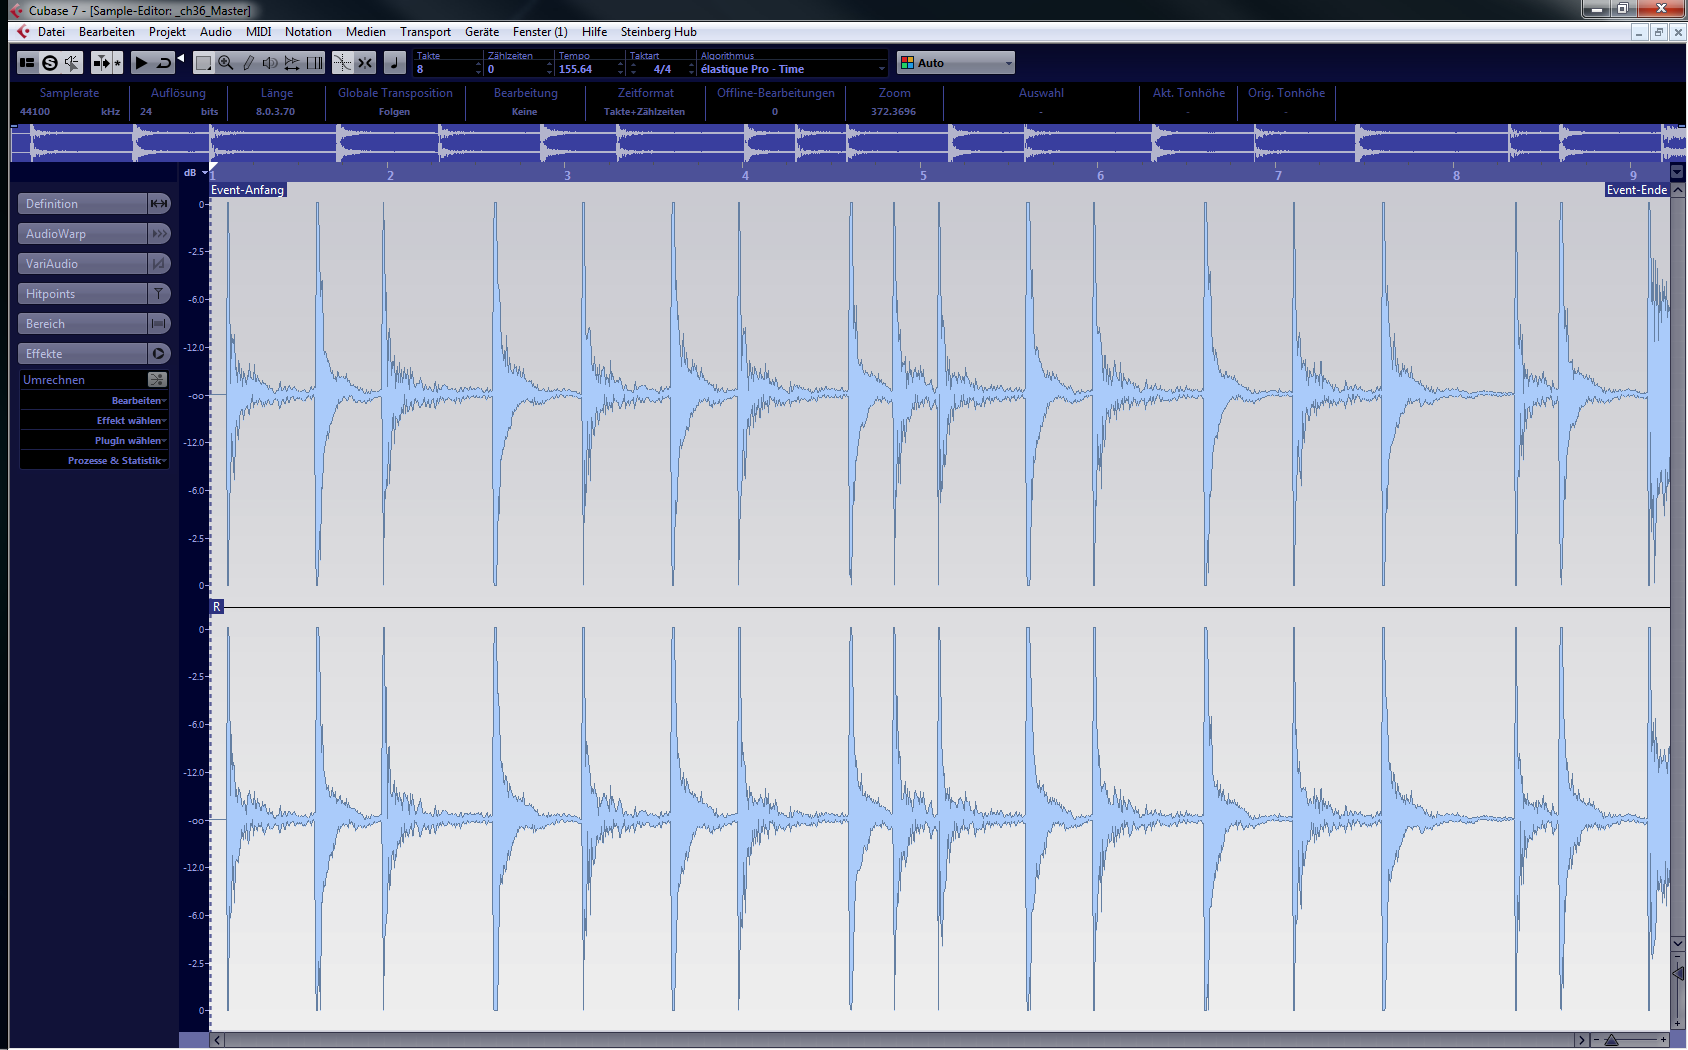1688x1050 pixels.
Task: Click the Takte value field showing 8
Action: click(x=446, y=69)
